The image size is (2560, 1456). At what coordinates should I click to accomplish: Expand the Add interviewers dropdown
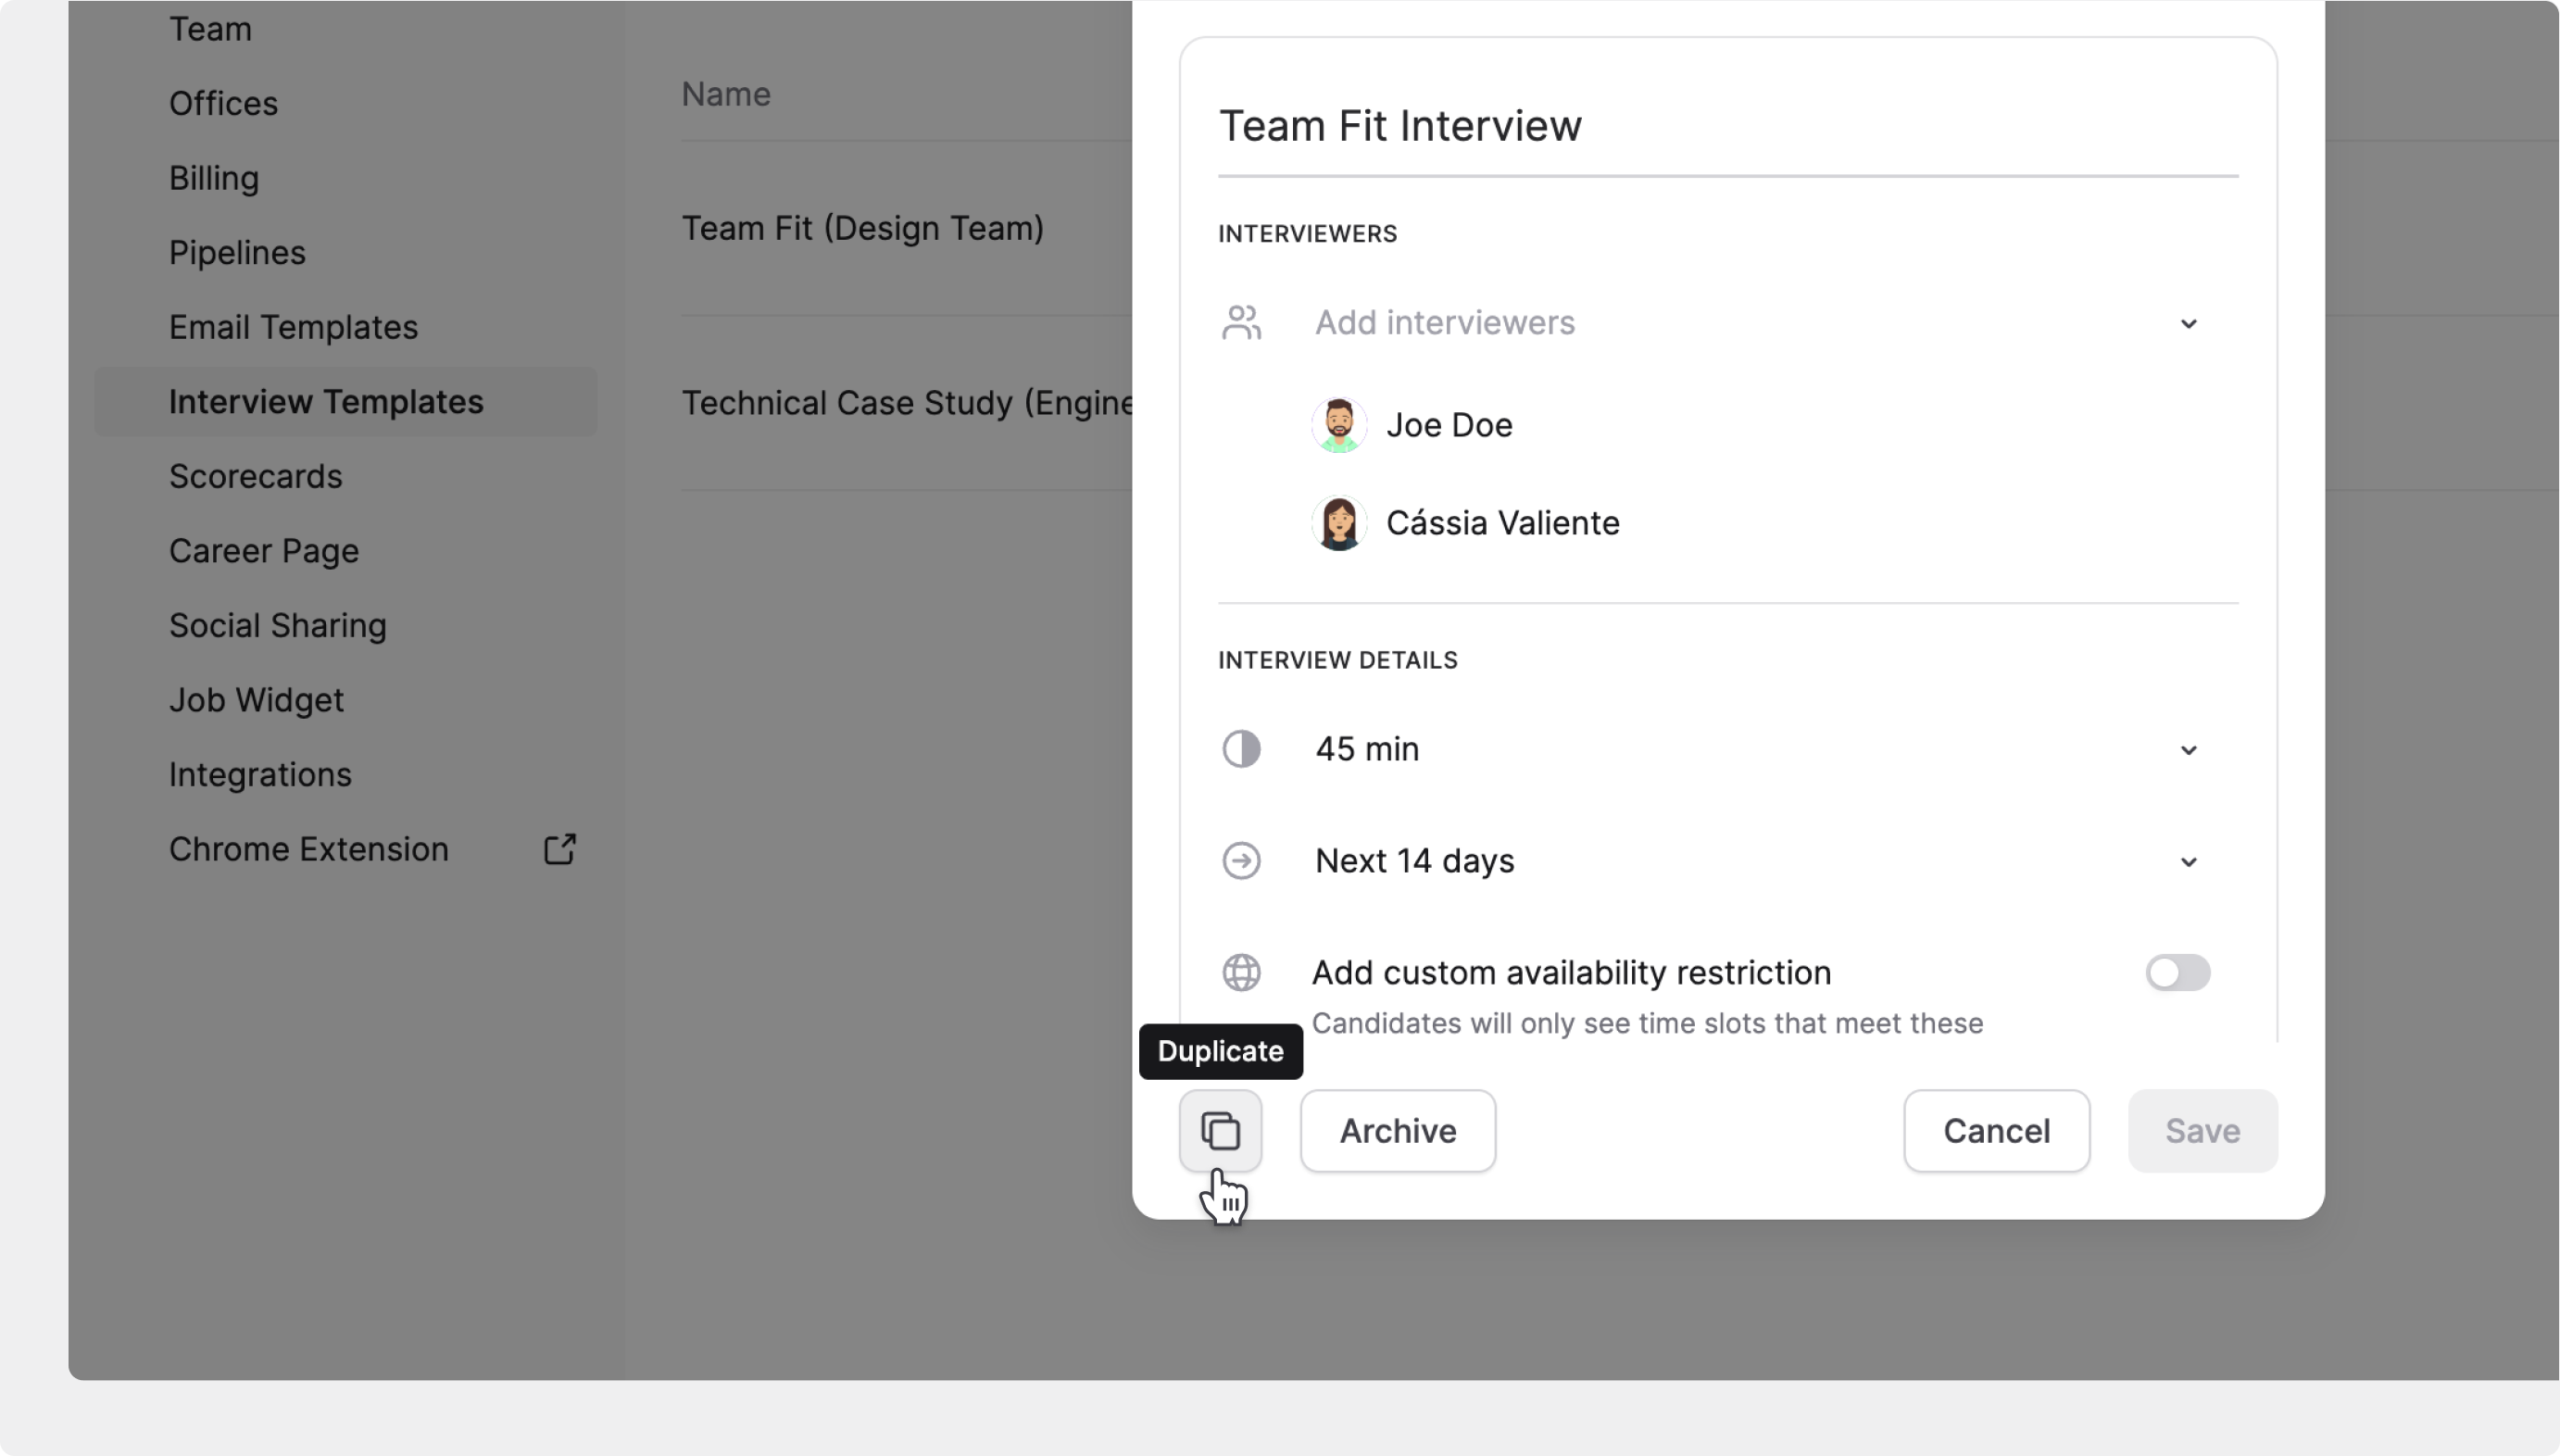click(x=2187, y=323)
